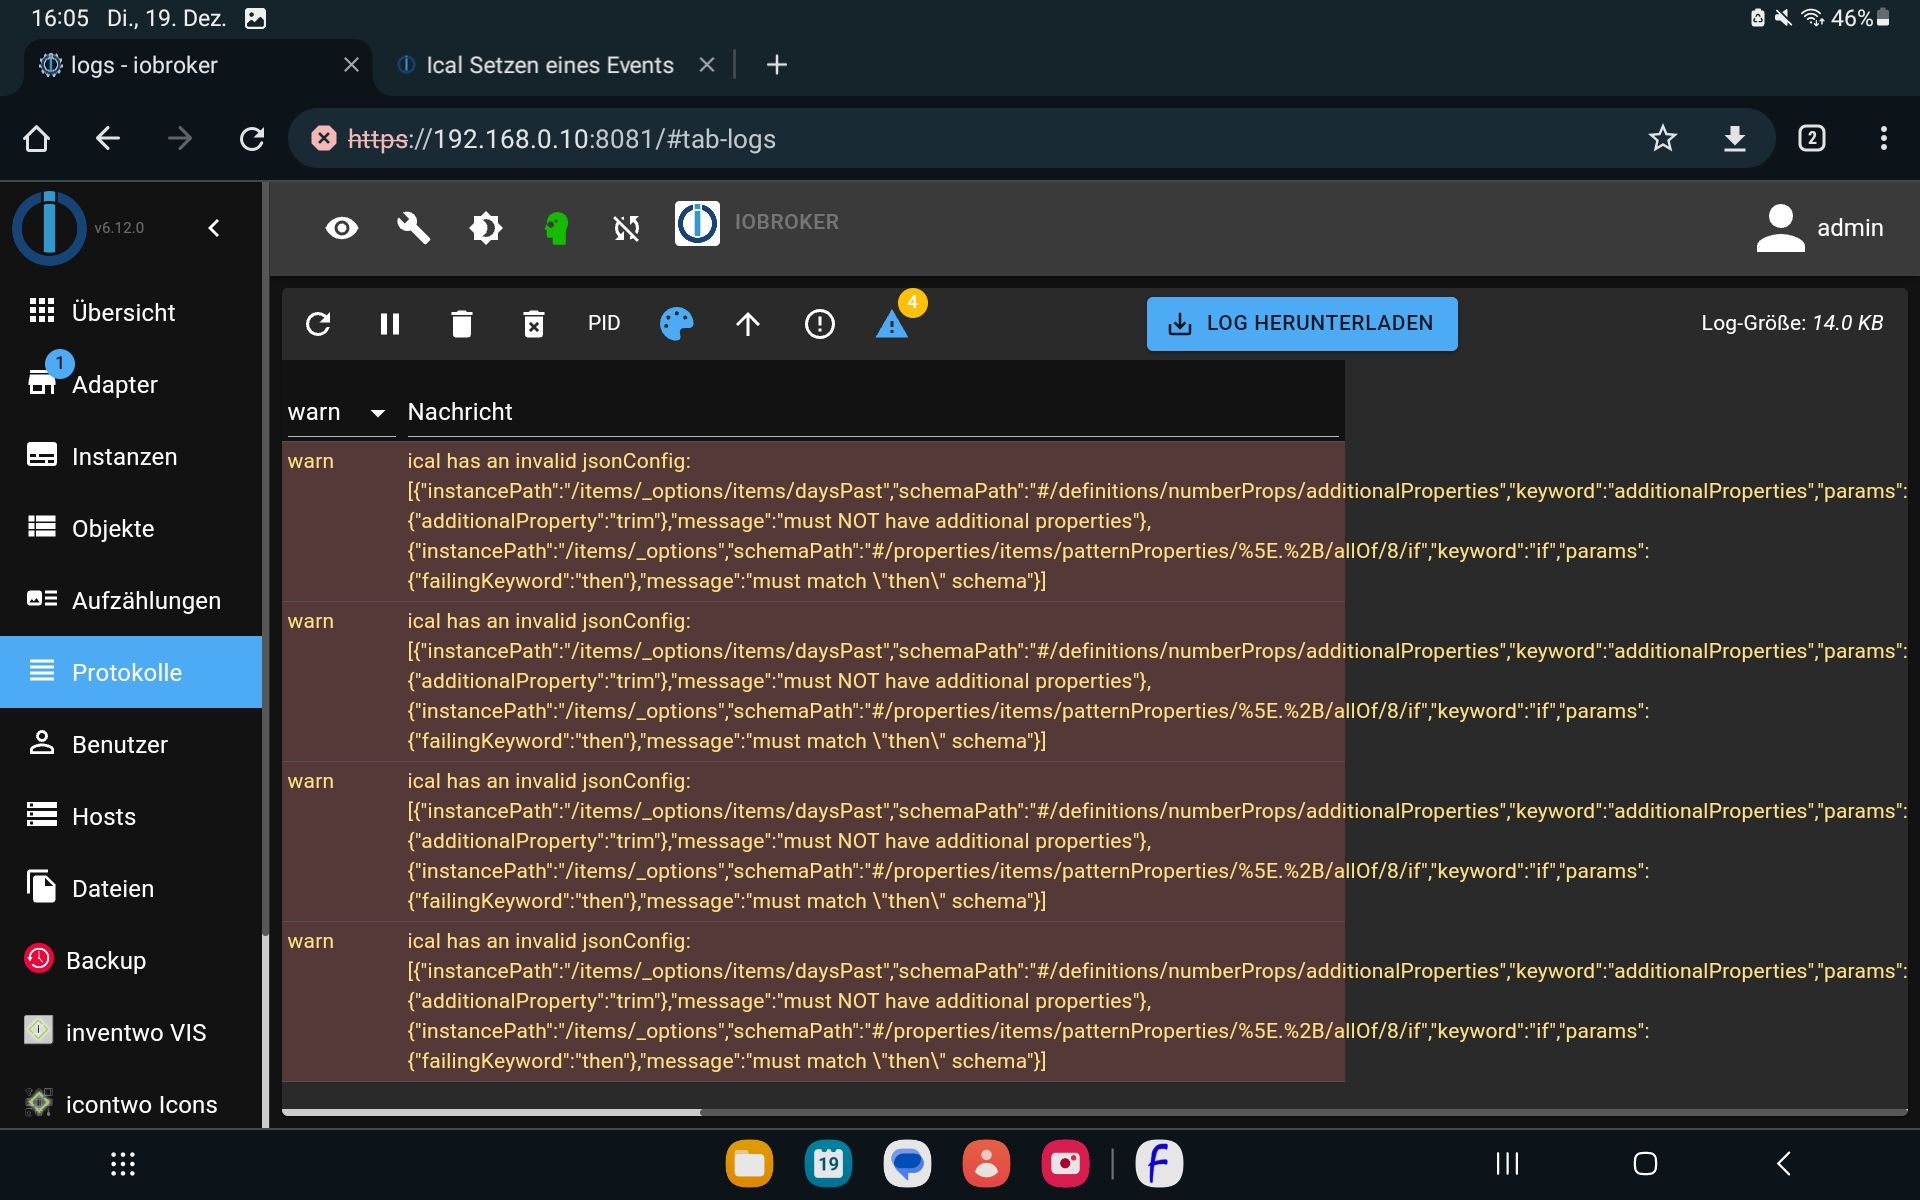Click the eye visibility icon in top bar

click(342, 228)
